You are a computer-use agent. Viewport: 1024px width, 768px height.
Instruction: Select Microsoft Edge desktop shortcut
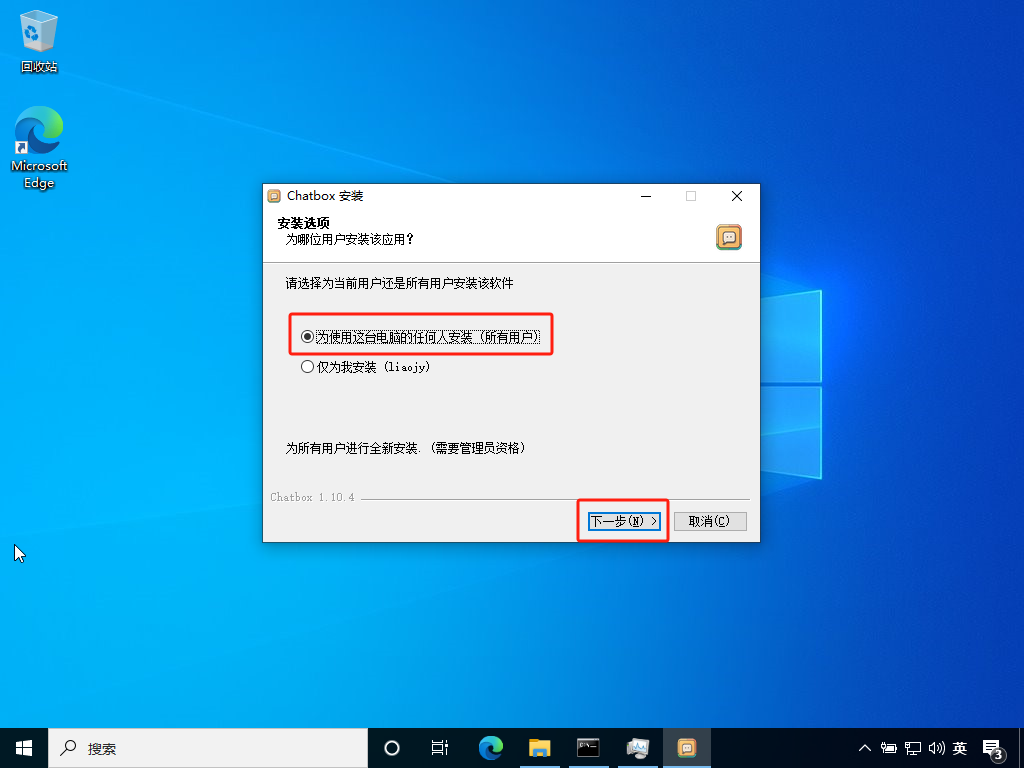[39, 148]
